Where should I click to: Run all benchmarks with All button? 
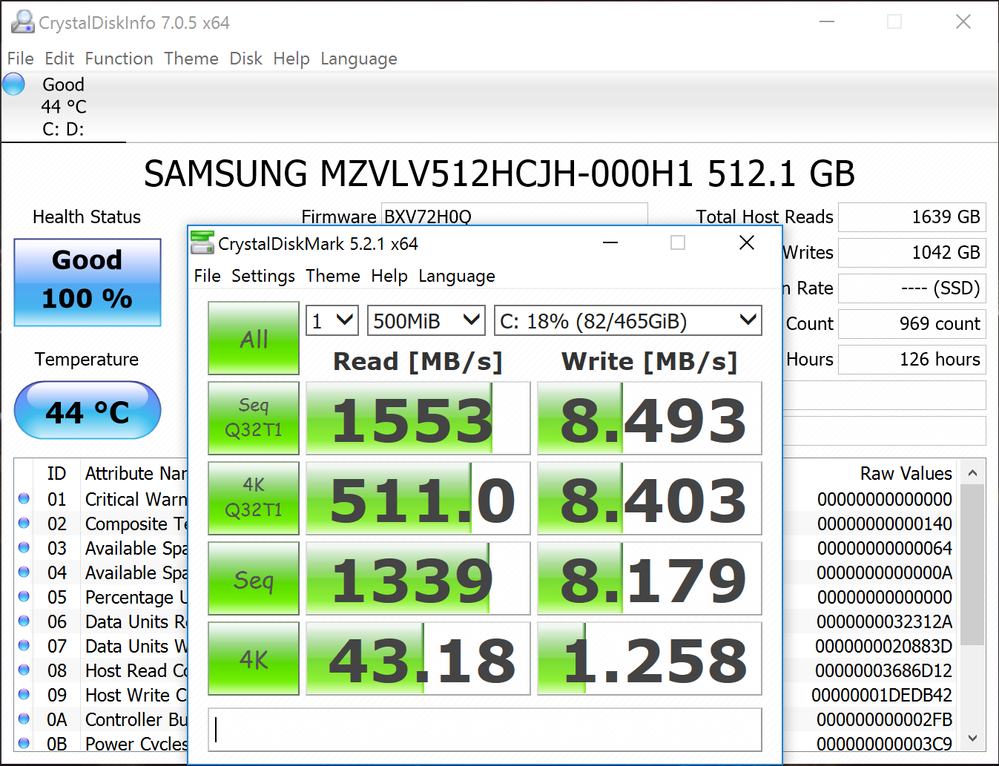pos(253,339)
